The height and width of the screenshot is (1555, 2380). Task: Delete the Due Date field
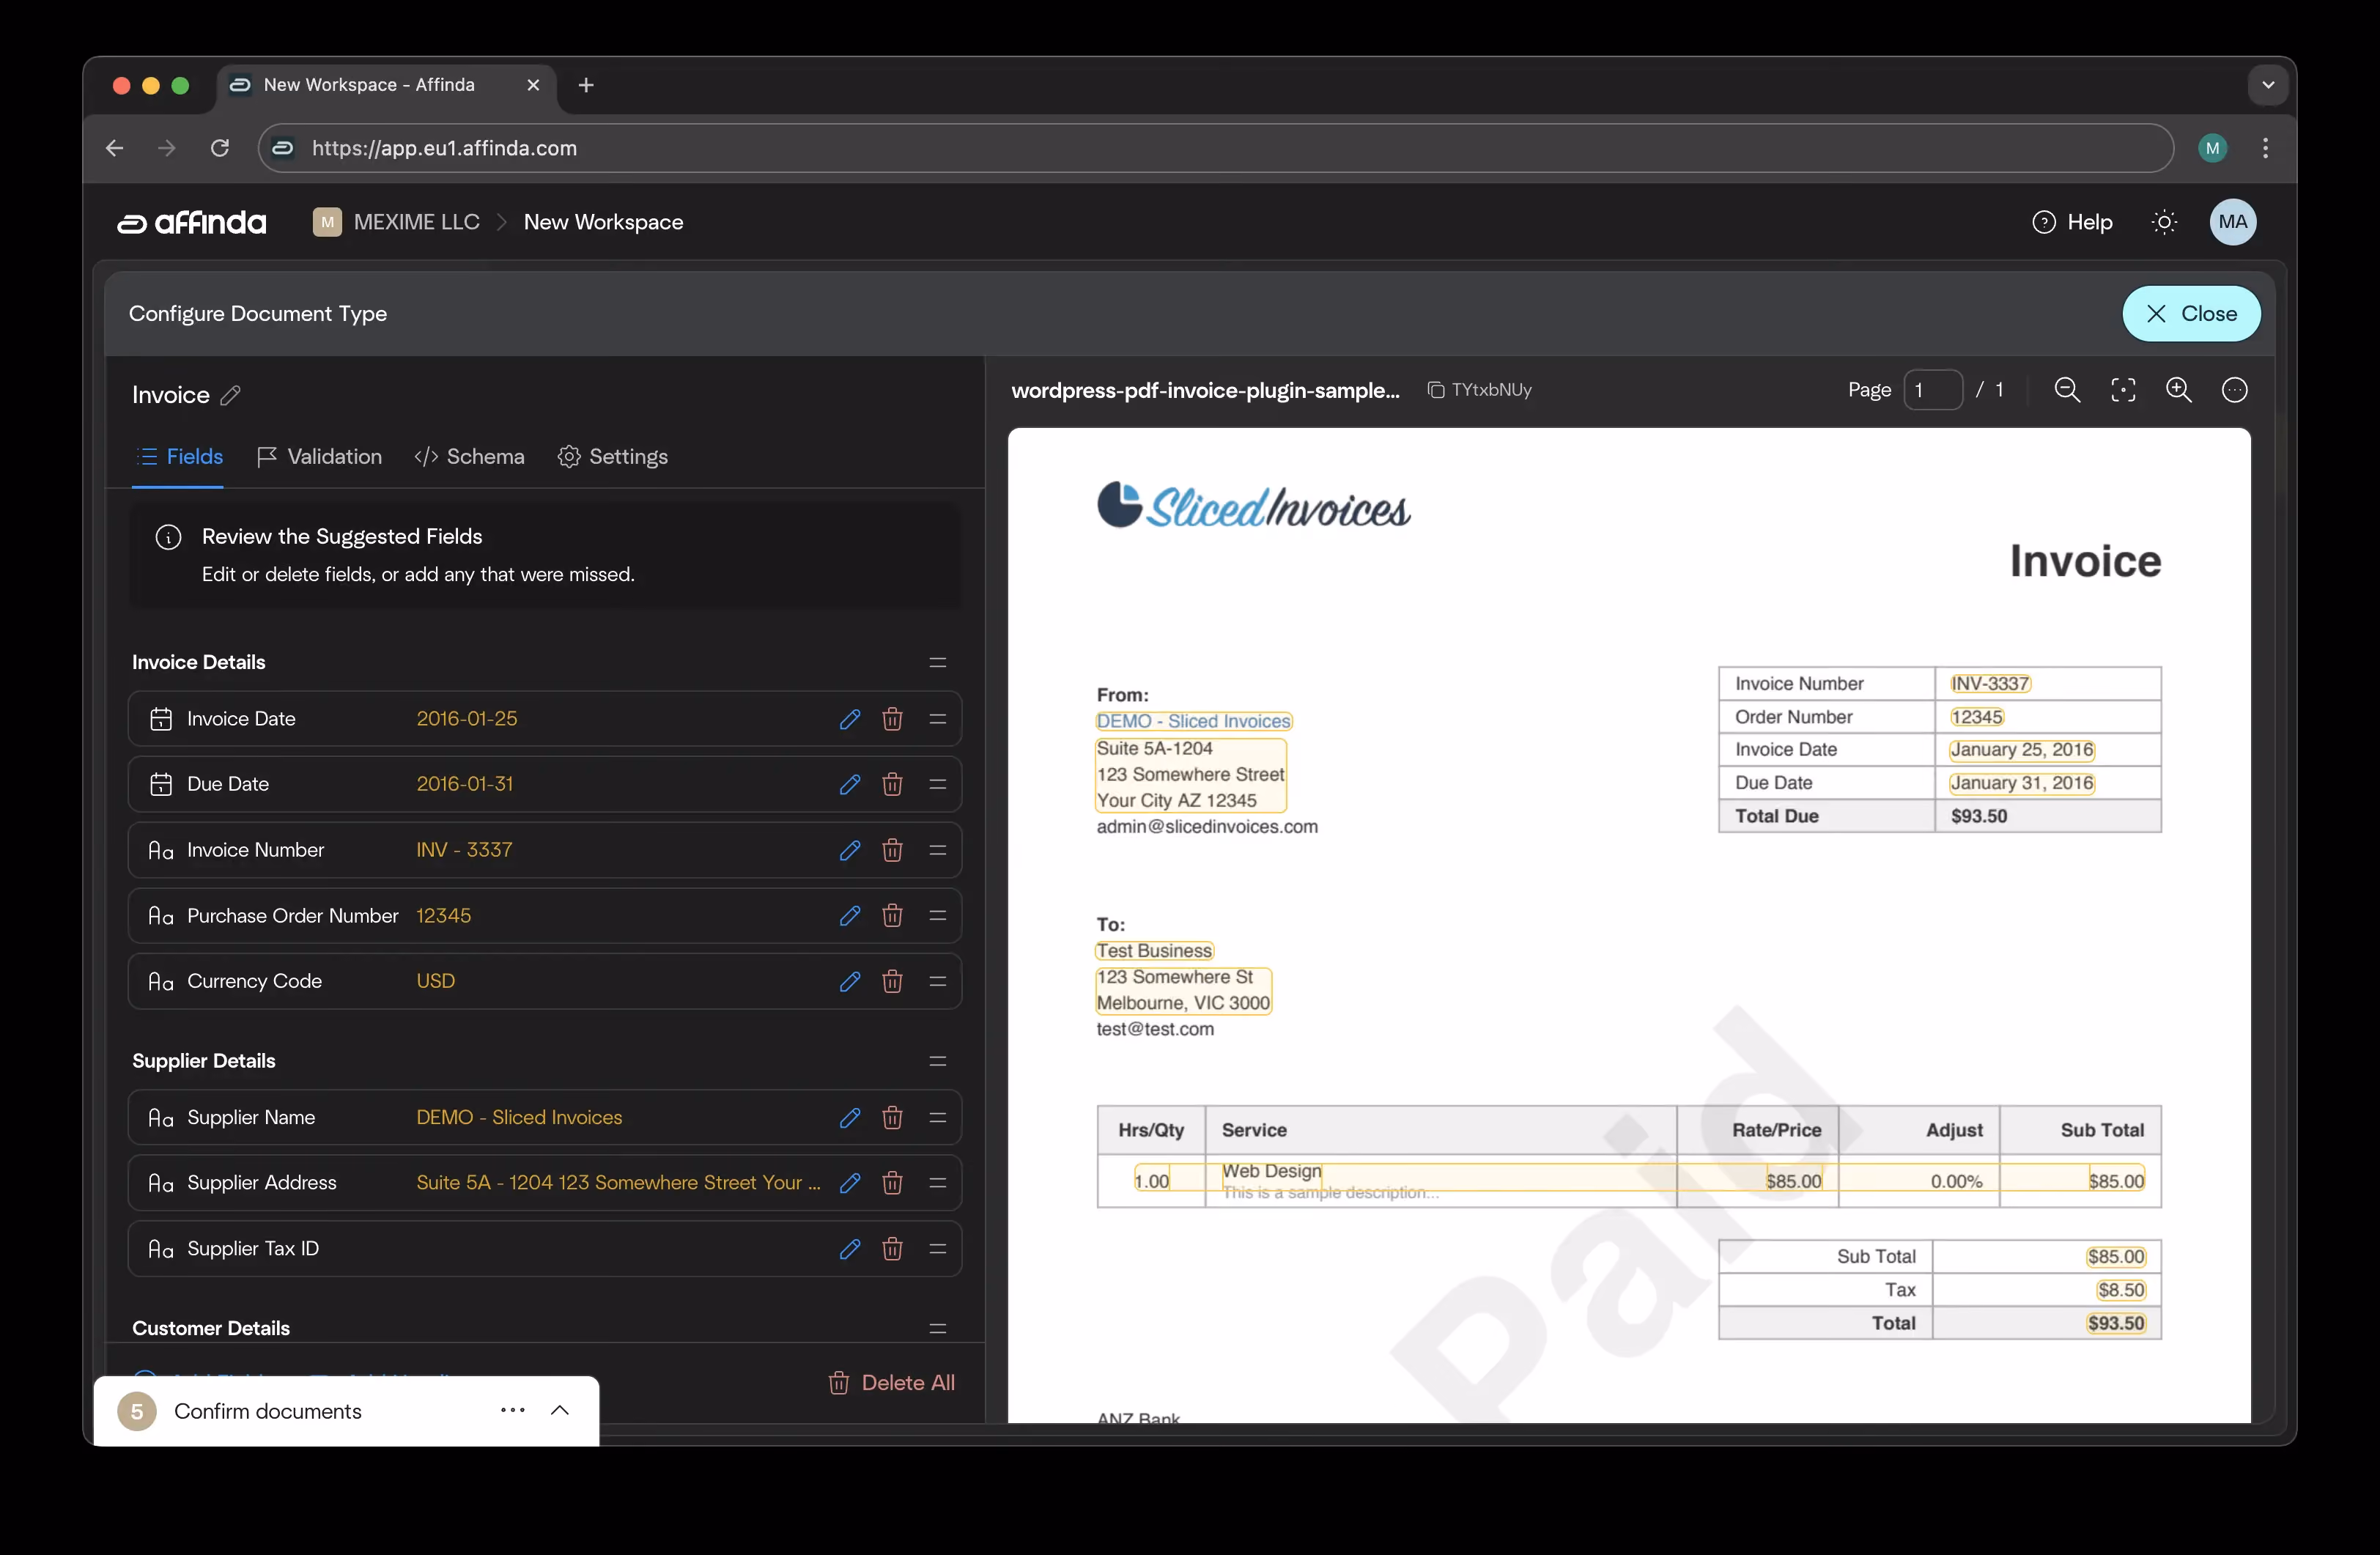coord(892,784)
